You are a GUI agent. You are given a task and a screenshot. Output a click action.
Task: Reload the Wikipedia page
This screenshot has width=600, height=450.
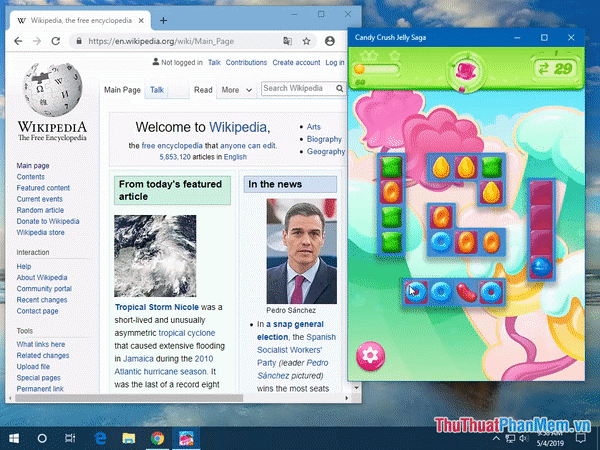[x=56, y=41]
